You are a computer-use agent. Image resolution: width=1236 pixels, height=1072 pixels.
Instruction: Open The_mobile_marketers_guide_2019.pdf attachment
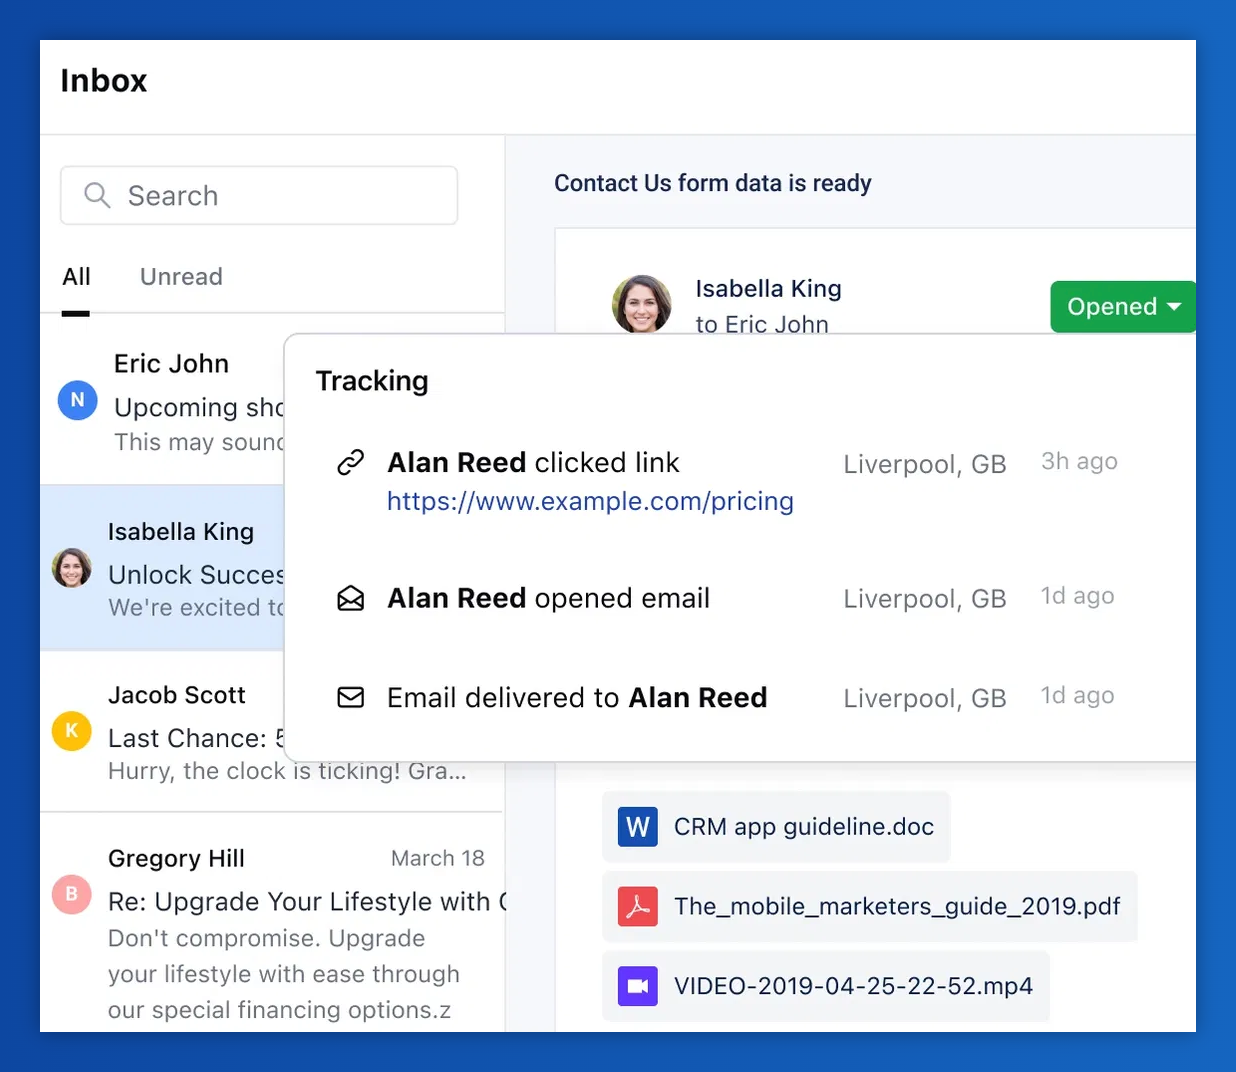tap(870, 907)
